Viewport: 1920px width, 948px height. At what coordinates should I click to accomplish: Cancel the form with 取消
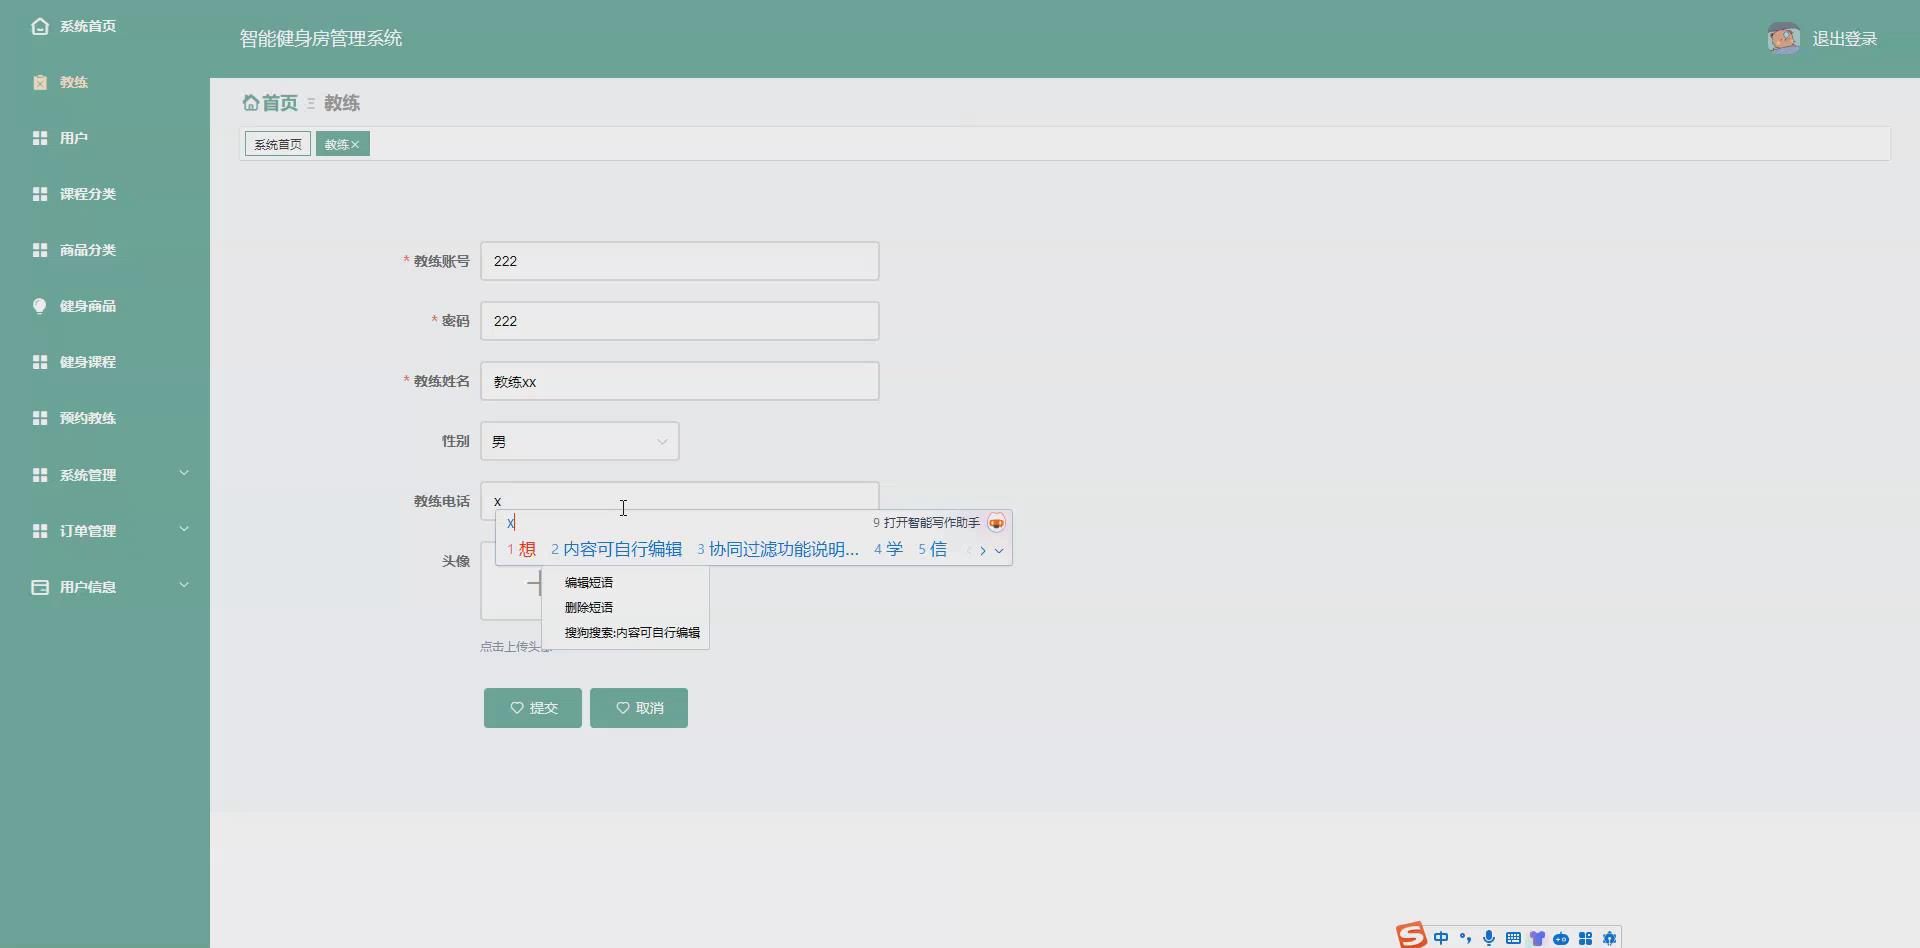click(639, 708)
